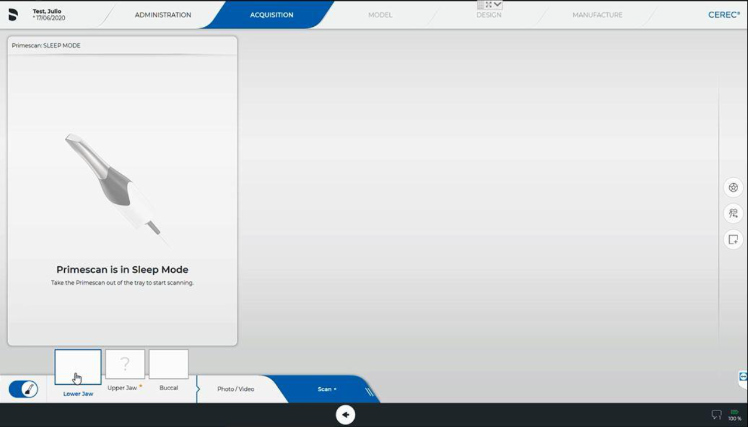The width and height of the screenshot is (748, 427).
Task: Click the Lower Jaw label
Action: point(78,394)
